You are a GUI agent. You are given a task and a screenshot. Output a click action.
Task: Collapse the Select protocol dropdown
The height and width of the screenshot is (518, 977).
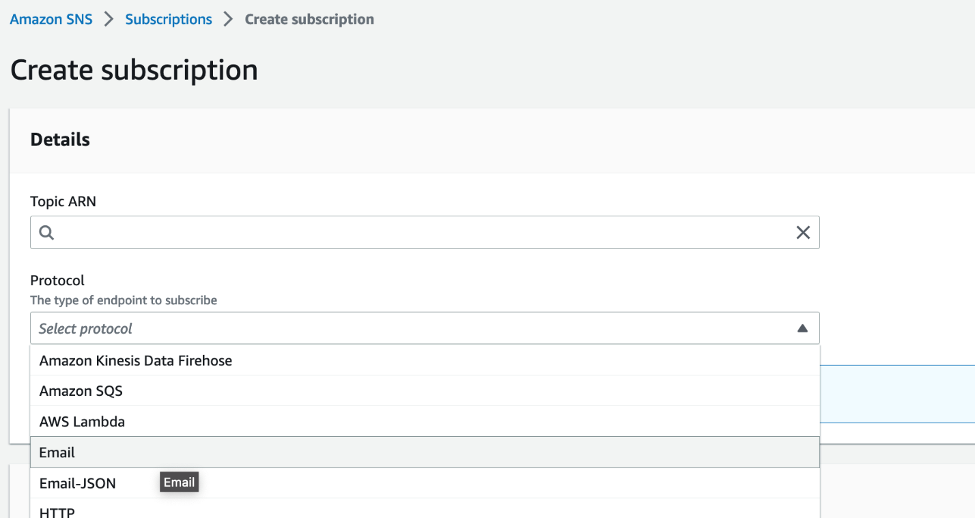pos(424,328)
